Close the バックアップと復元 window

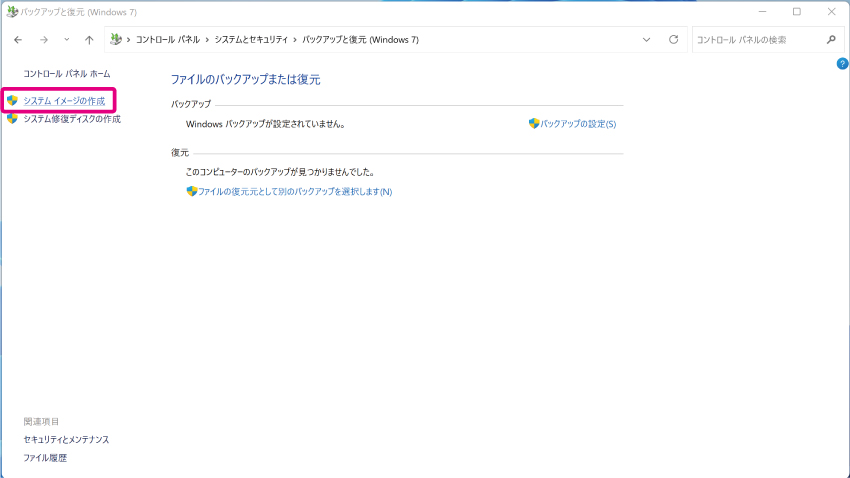(x=832, y=11)
